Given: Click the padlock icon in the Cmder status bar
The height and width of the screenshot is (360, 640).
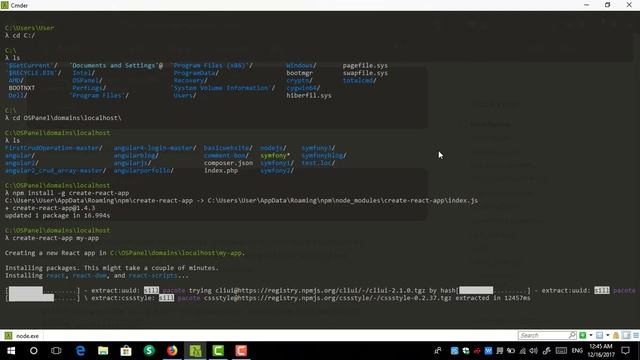Looking at the screenshot, I should [x=616, y=335].
